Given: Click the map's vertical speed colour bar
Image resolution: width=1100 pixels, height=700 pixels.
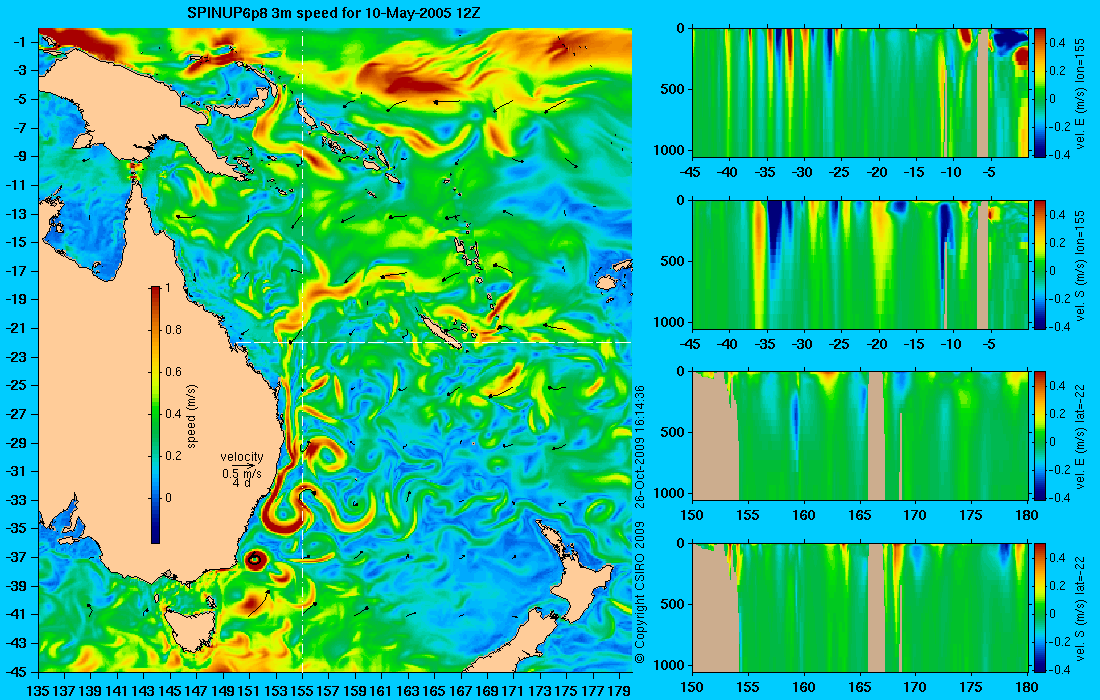Looking at the screenshot, I should tap(155, 415).
